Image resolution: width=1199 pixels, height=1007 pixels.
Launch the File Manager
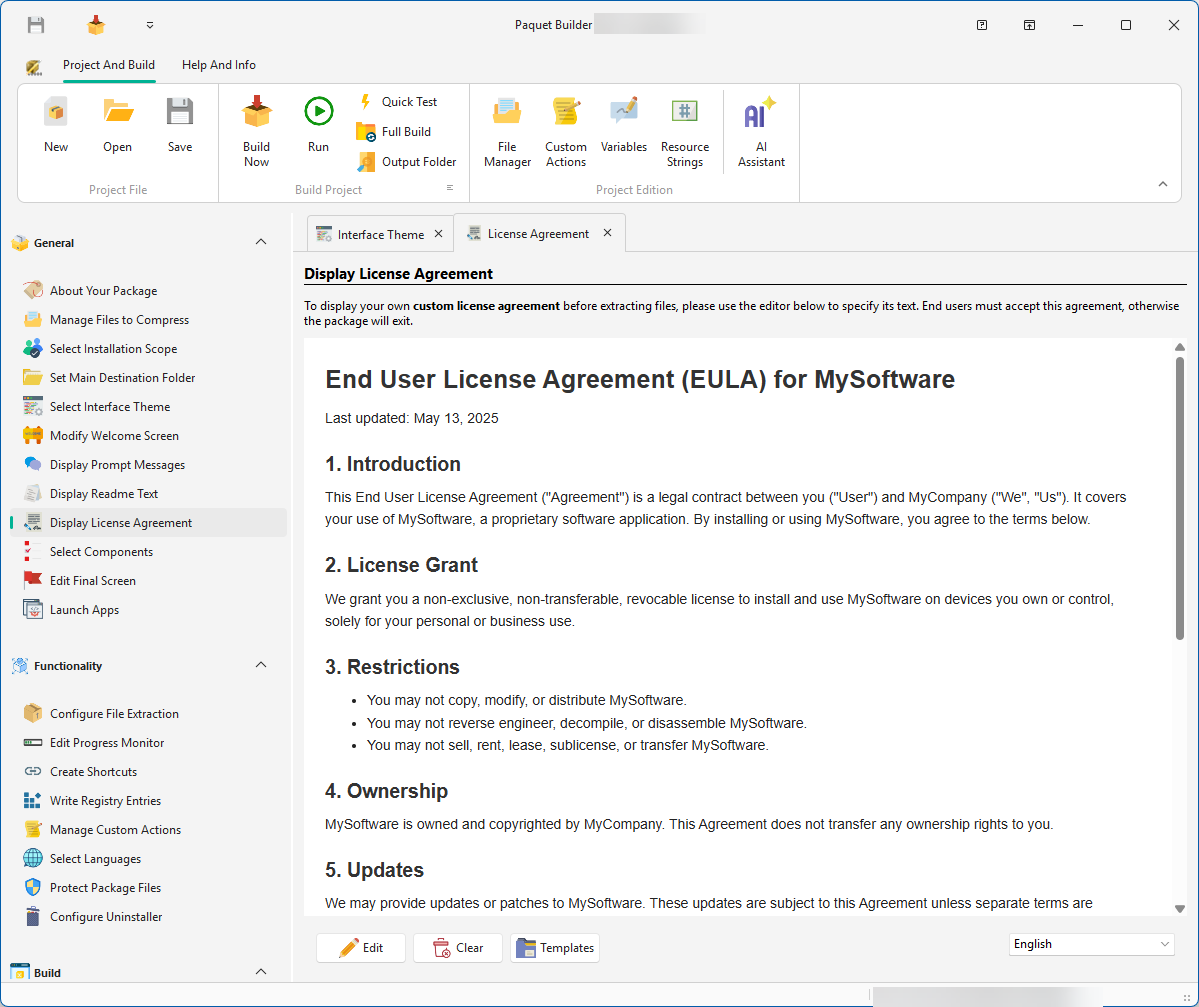pos(507,130)
